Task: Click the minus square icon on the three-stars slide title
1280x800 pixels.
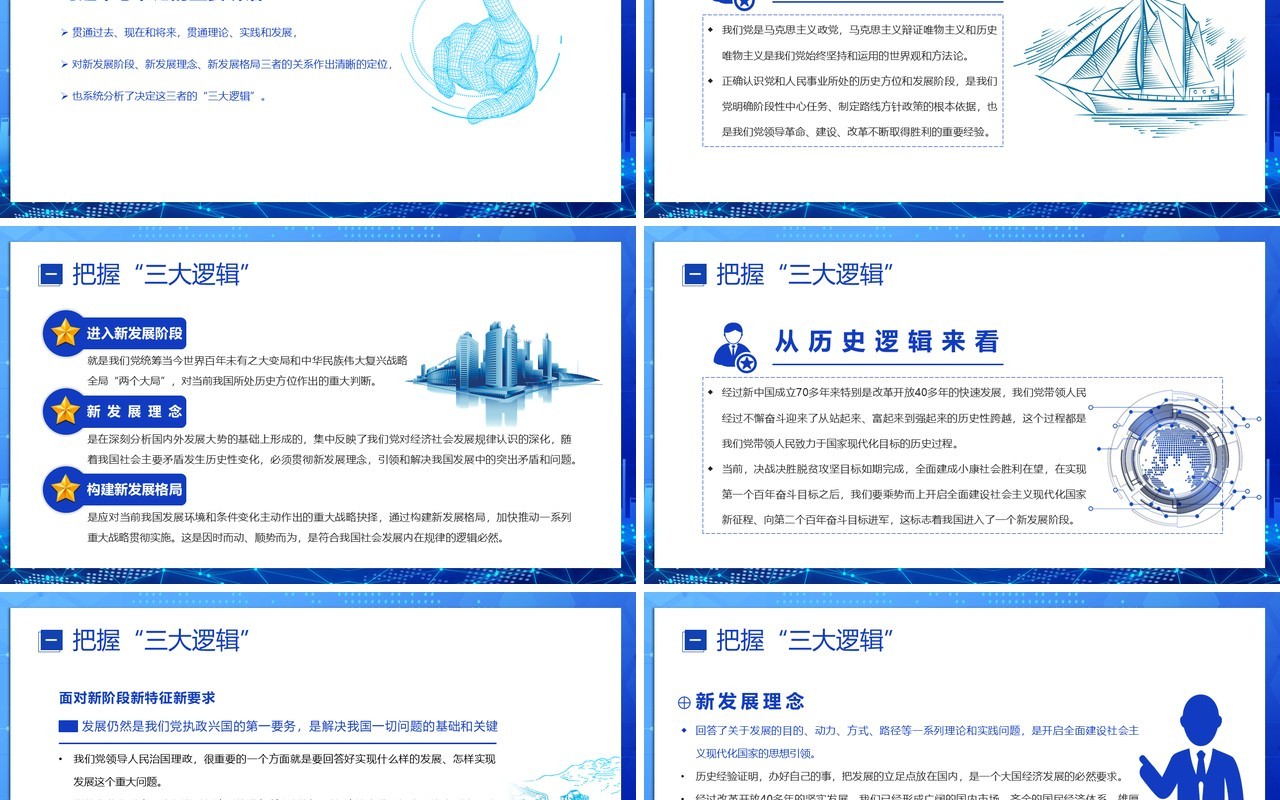Action: pyautogui.click(x=50, y=274)
